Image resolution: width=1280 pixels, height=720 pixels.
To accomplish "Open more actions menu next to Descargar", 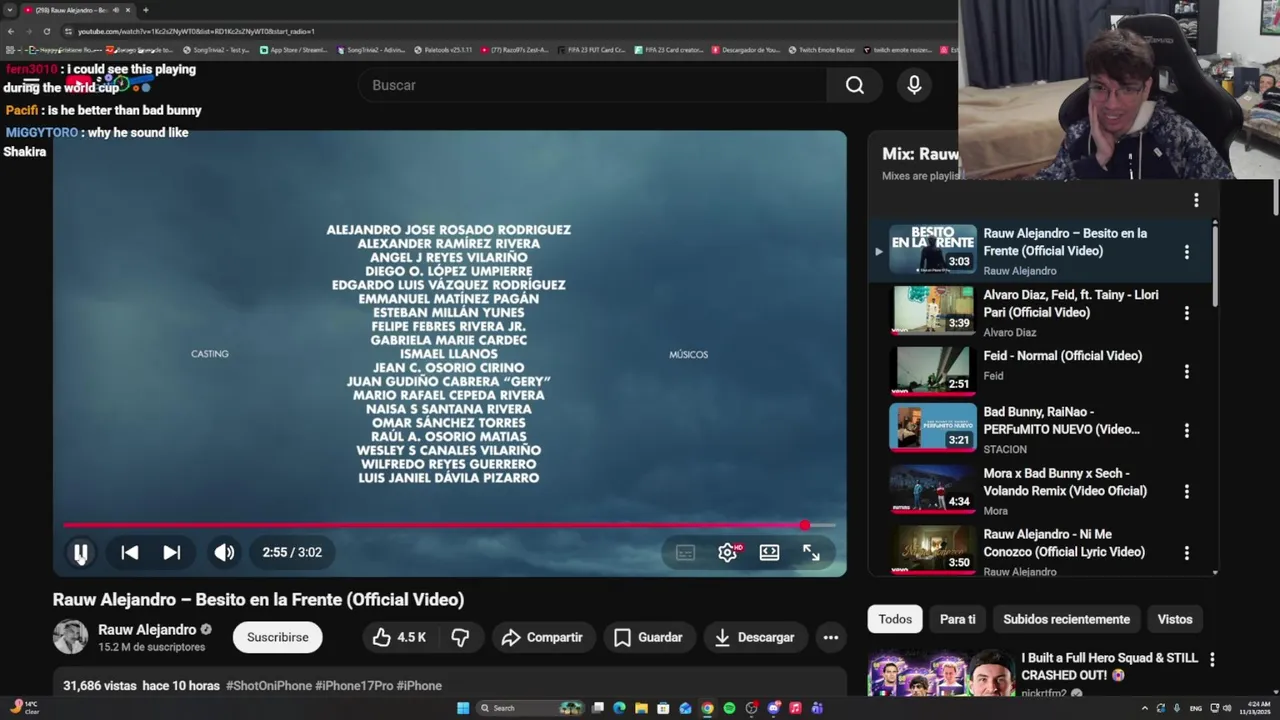I will click(831, 637).
